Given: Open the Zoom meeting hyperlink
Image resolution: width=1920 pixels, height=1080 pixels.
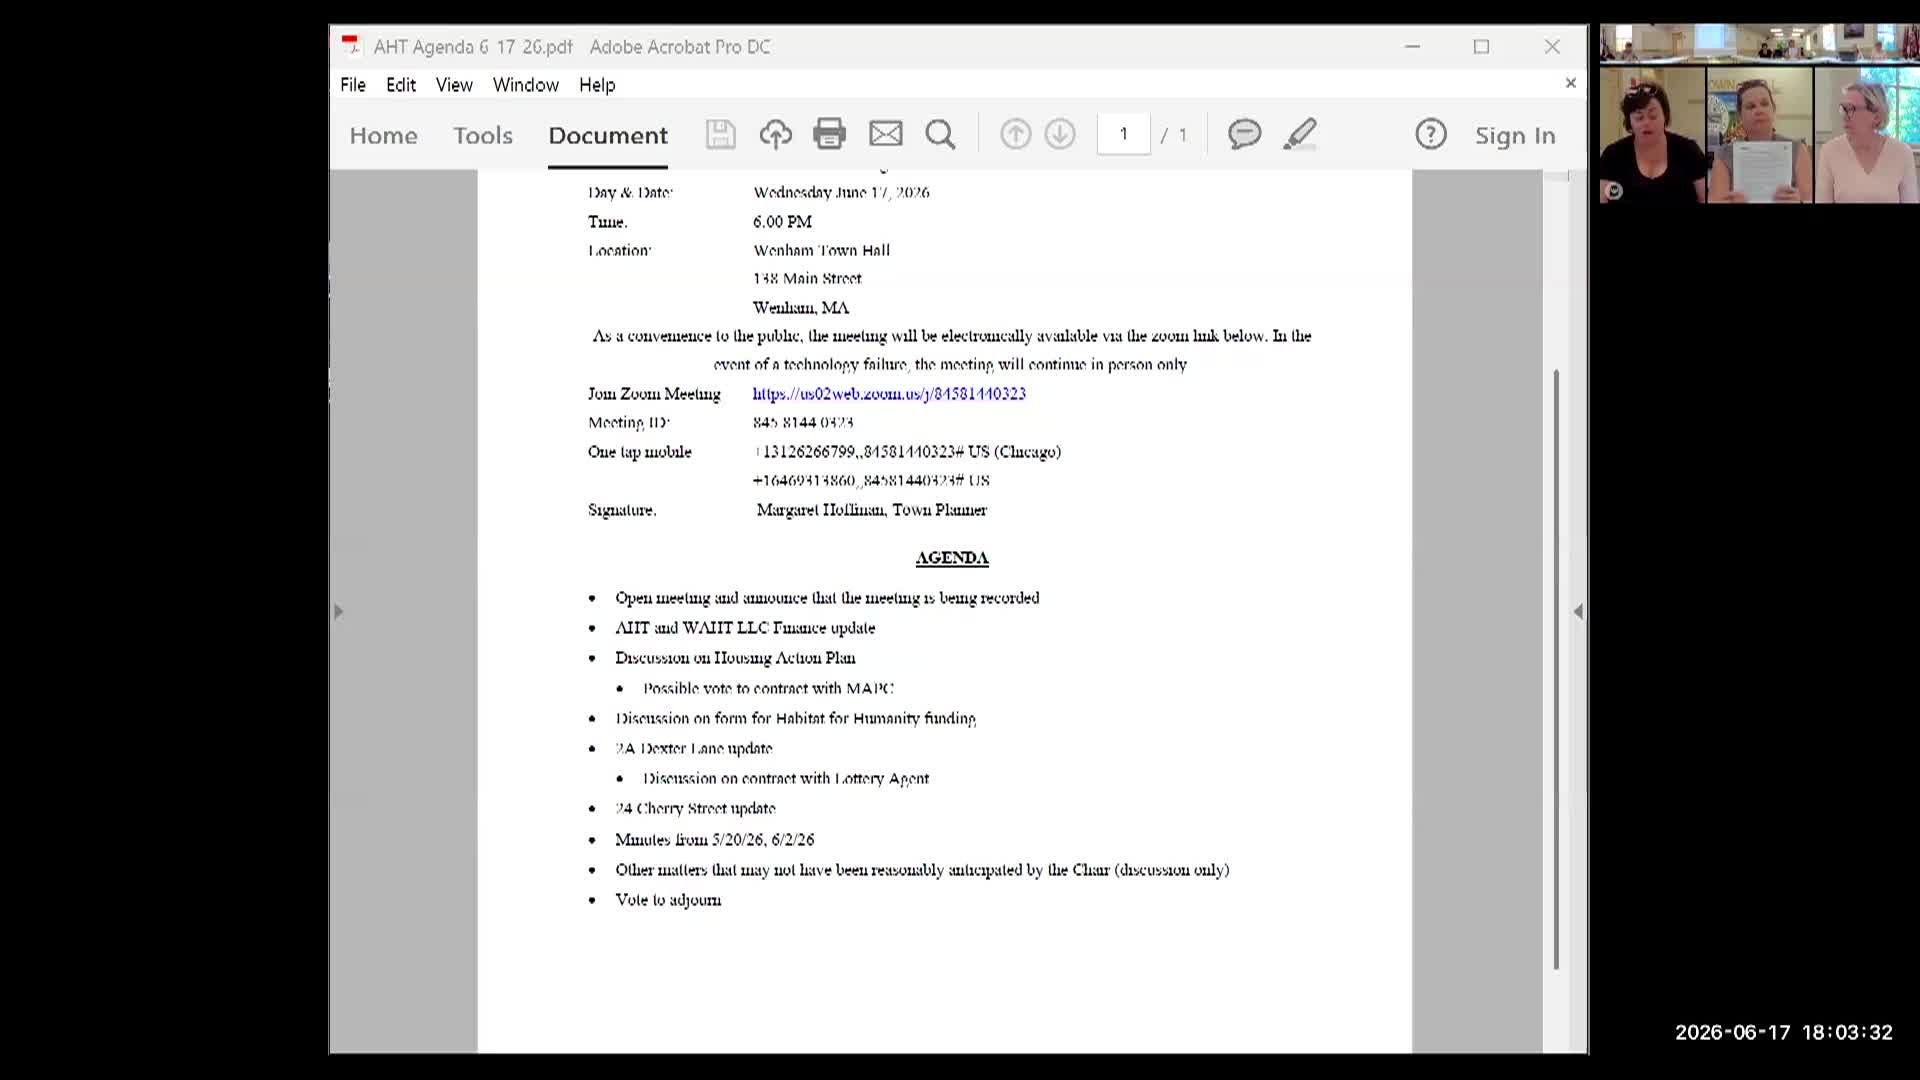Looking at the screenshot, I should pos(889,394).
